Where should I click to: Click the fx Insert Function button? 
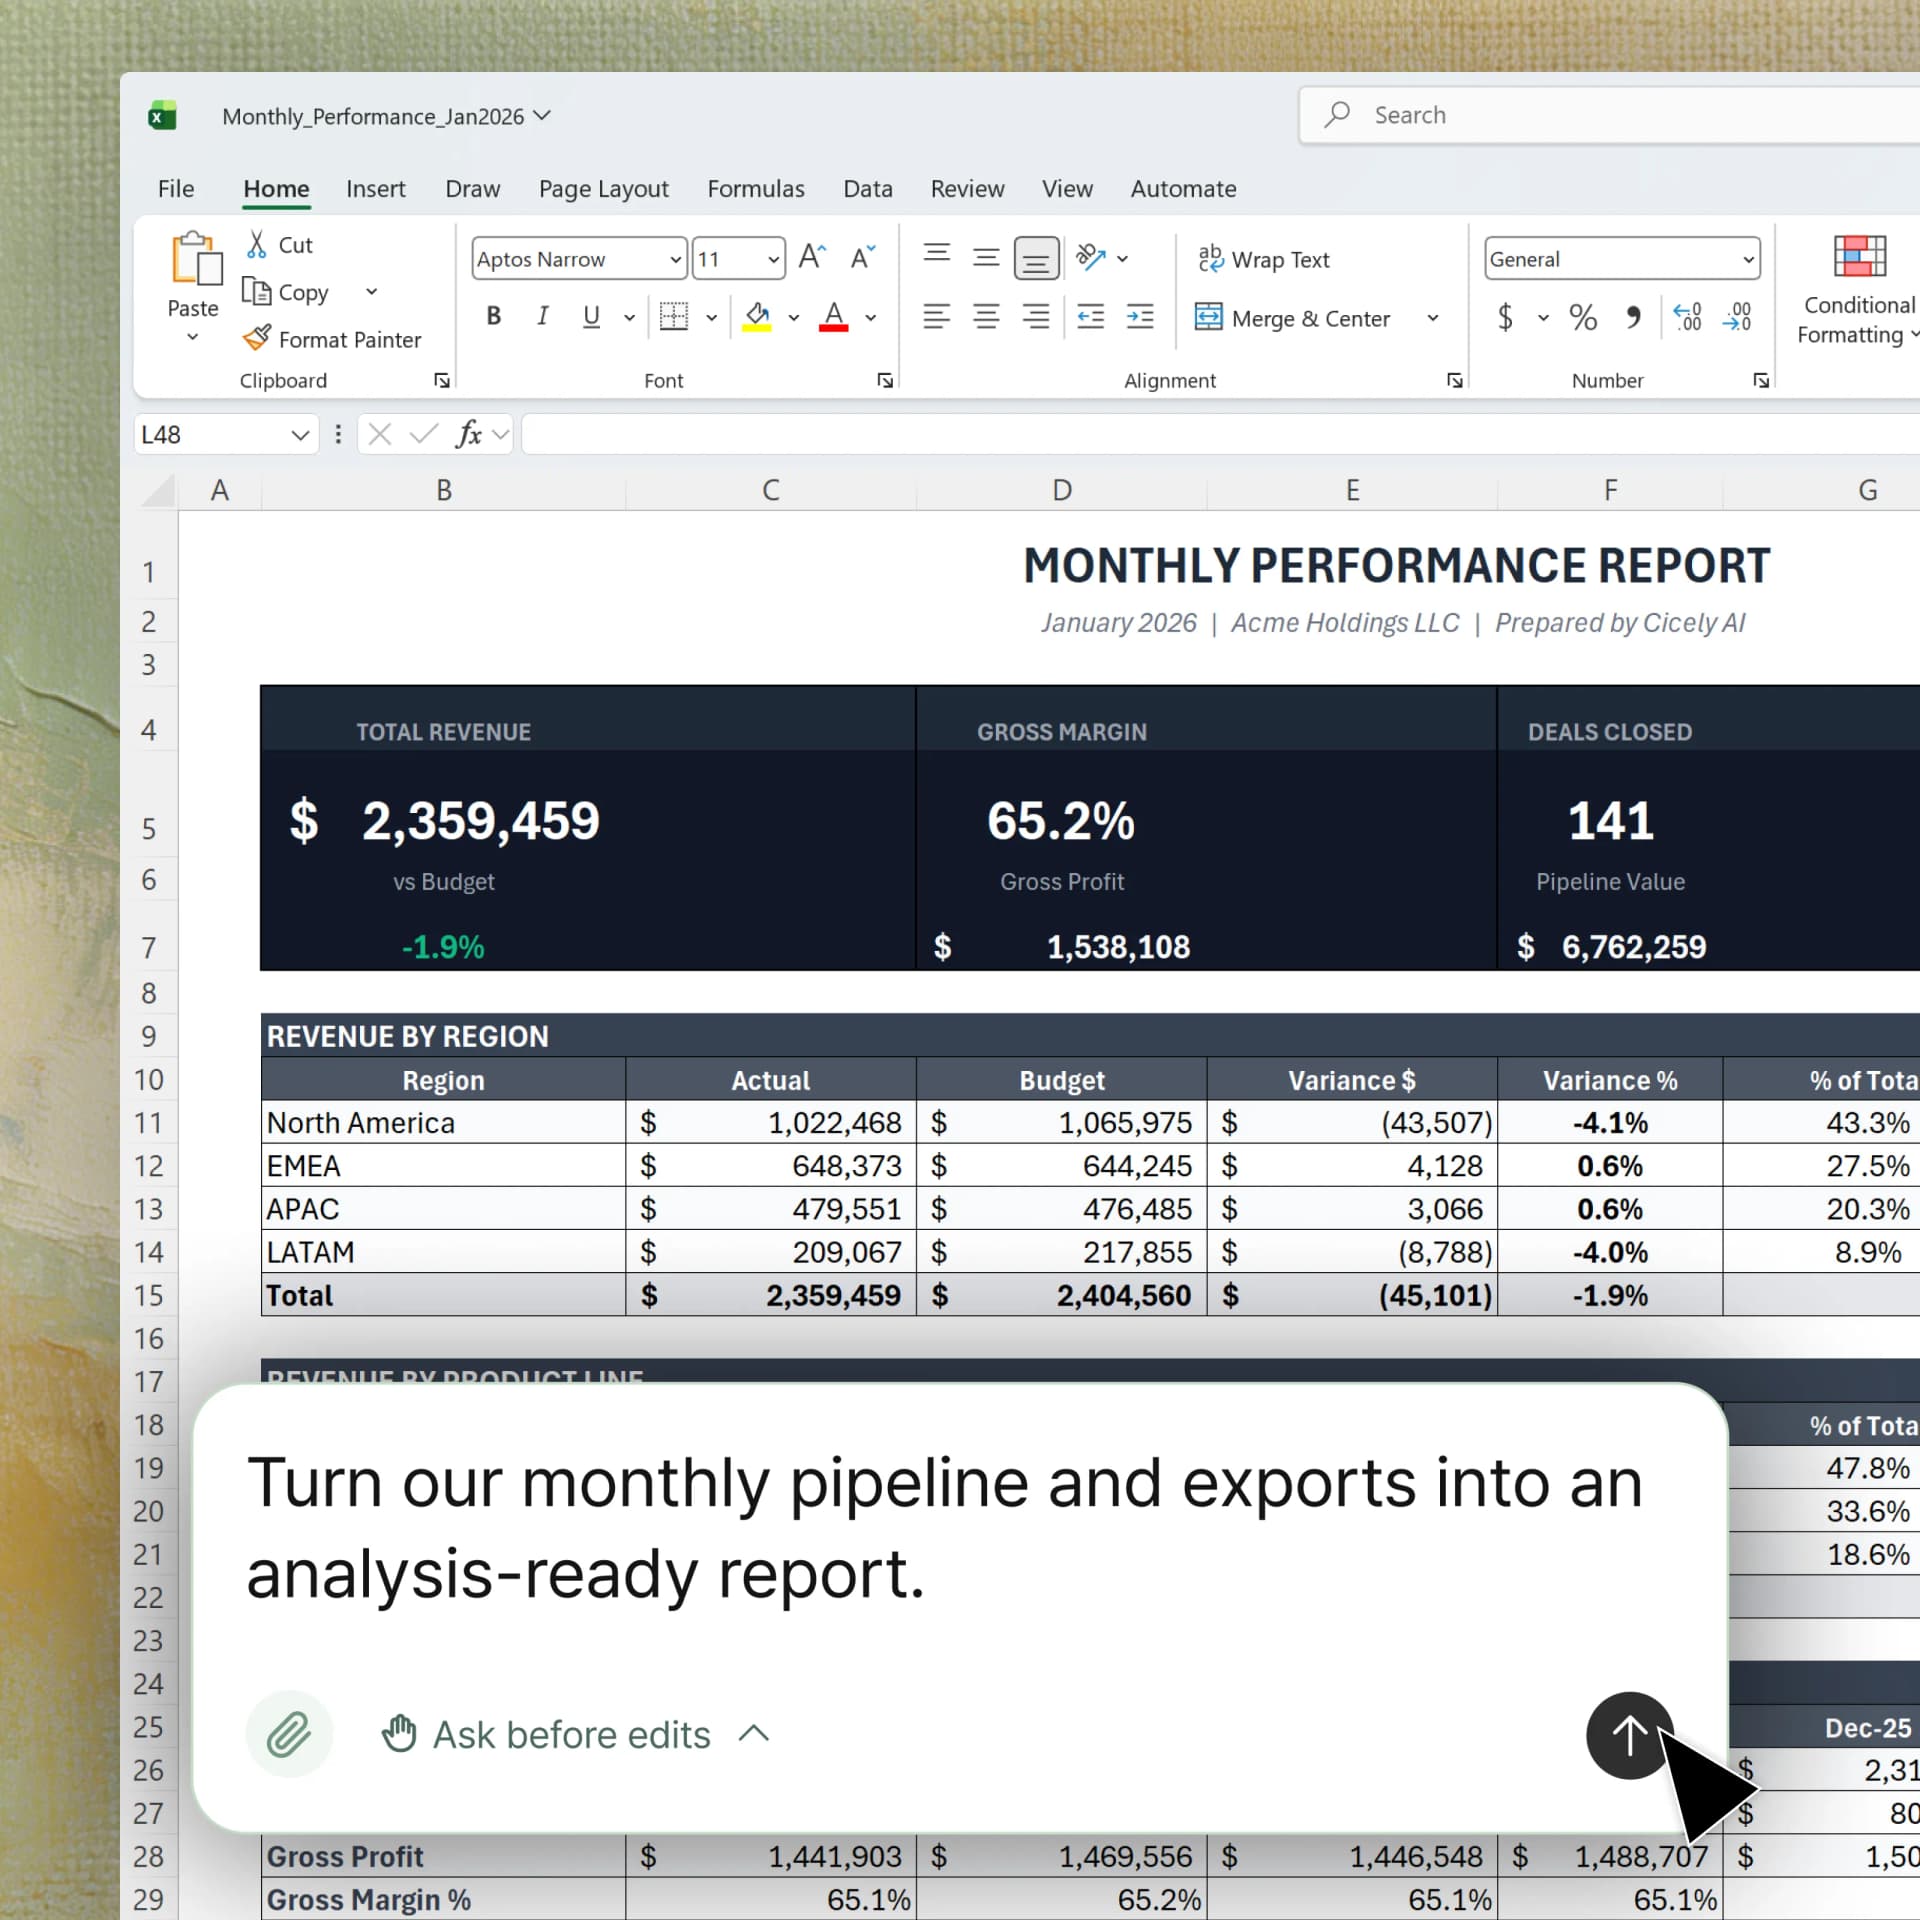469,434
